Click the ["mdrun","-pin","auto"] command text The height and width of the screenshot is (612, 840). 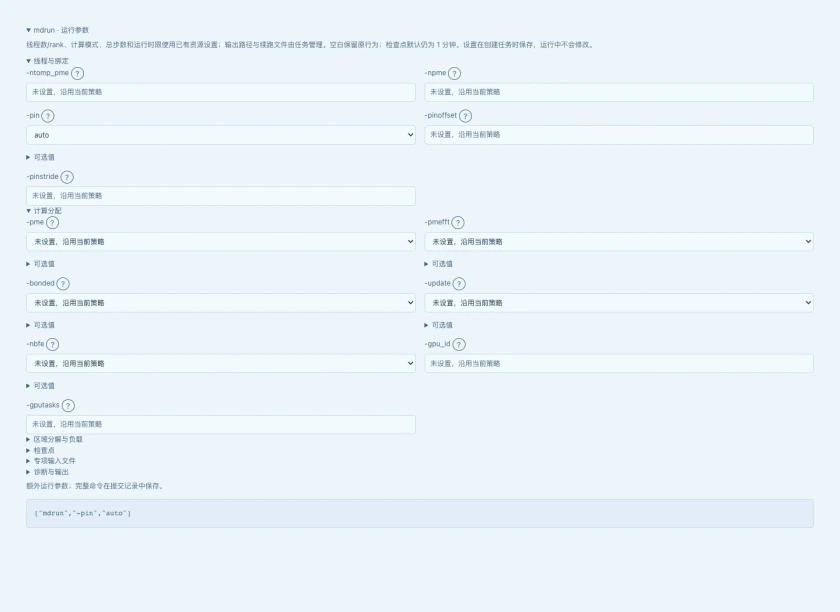point(83,513)
